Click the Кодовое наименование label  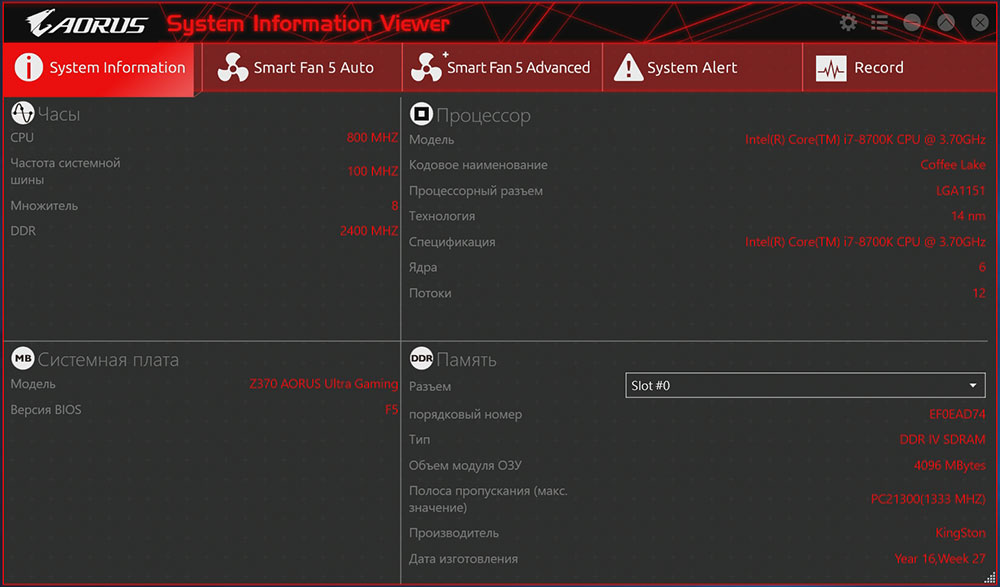[x=478, y=165]
